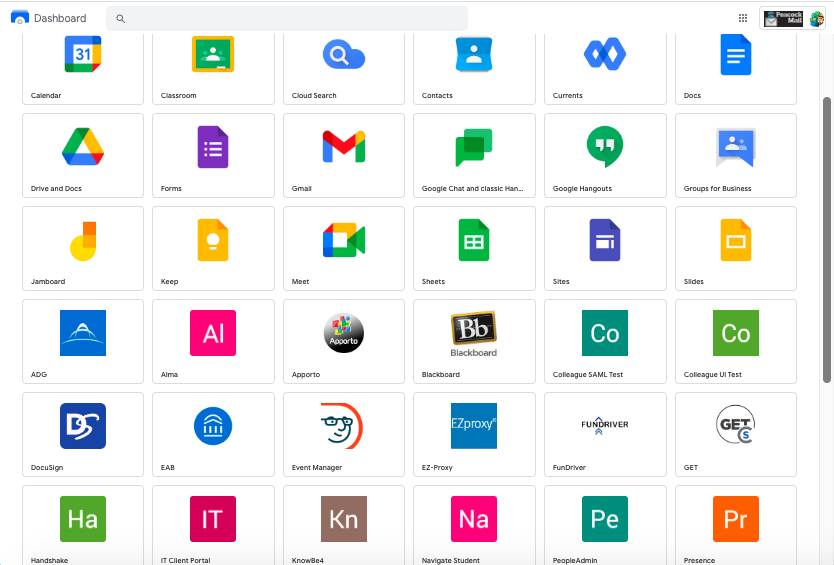Open the Event Manager icon
Screen dimensions: 834x565
pyautogui.click(x=341, y=426)
